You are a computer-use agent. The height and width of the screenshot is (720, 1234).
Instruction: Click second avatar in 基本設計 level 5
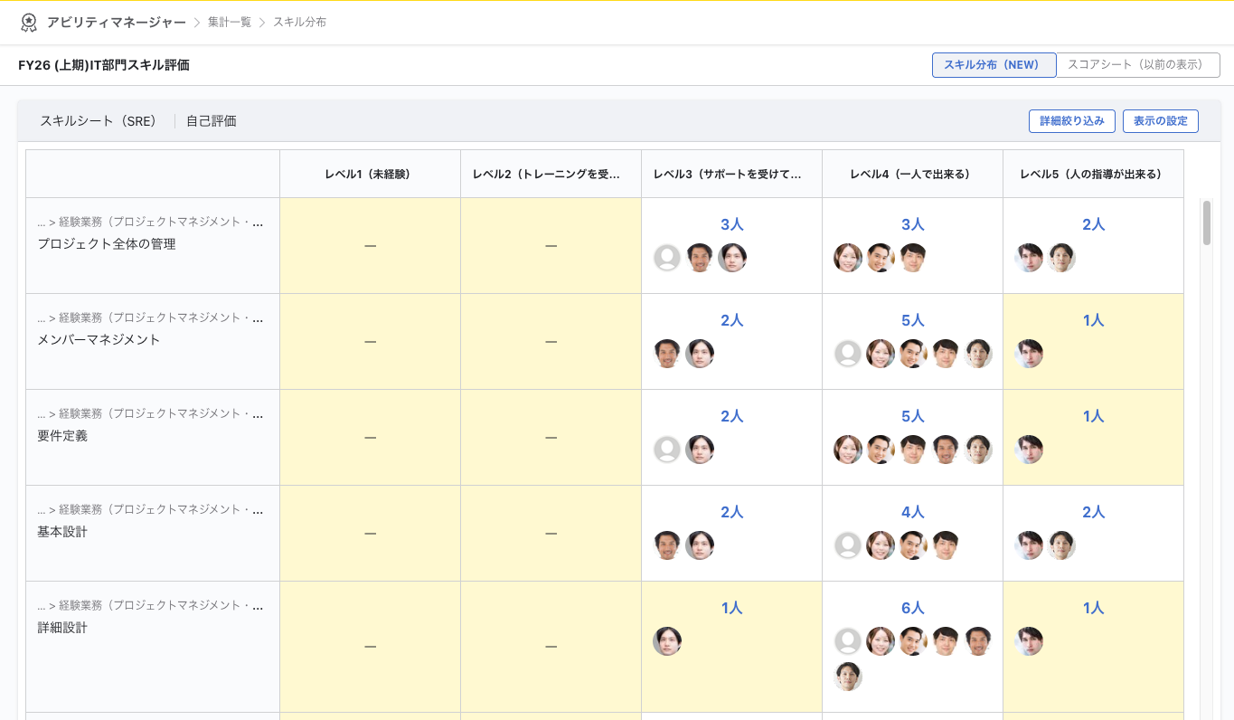pyautogui.click(x=1061, y=546)
